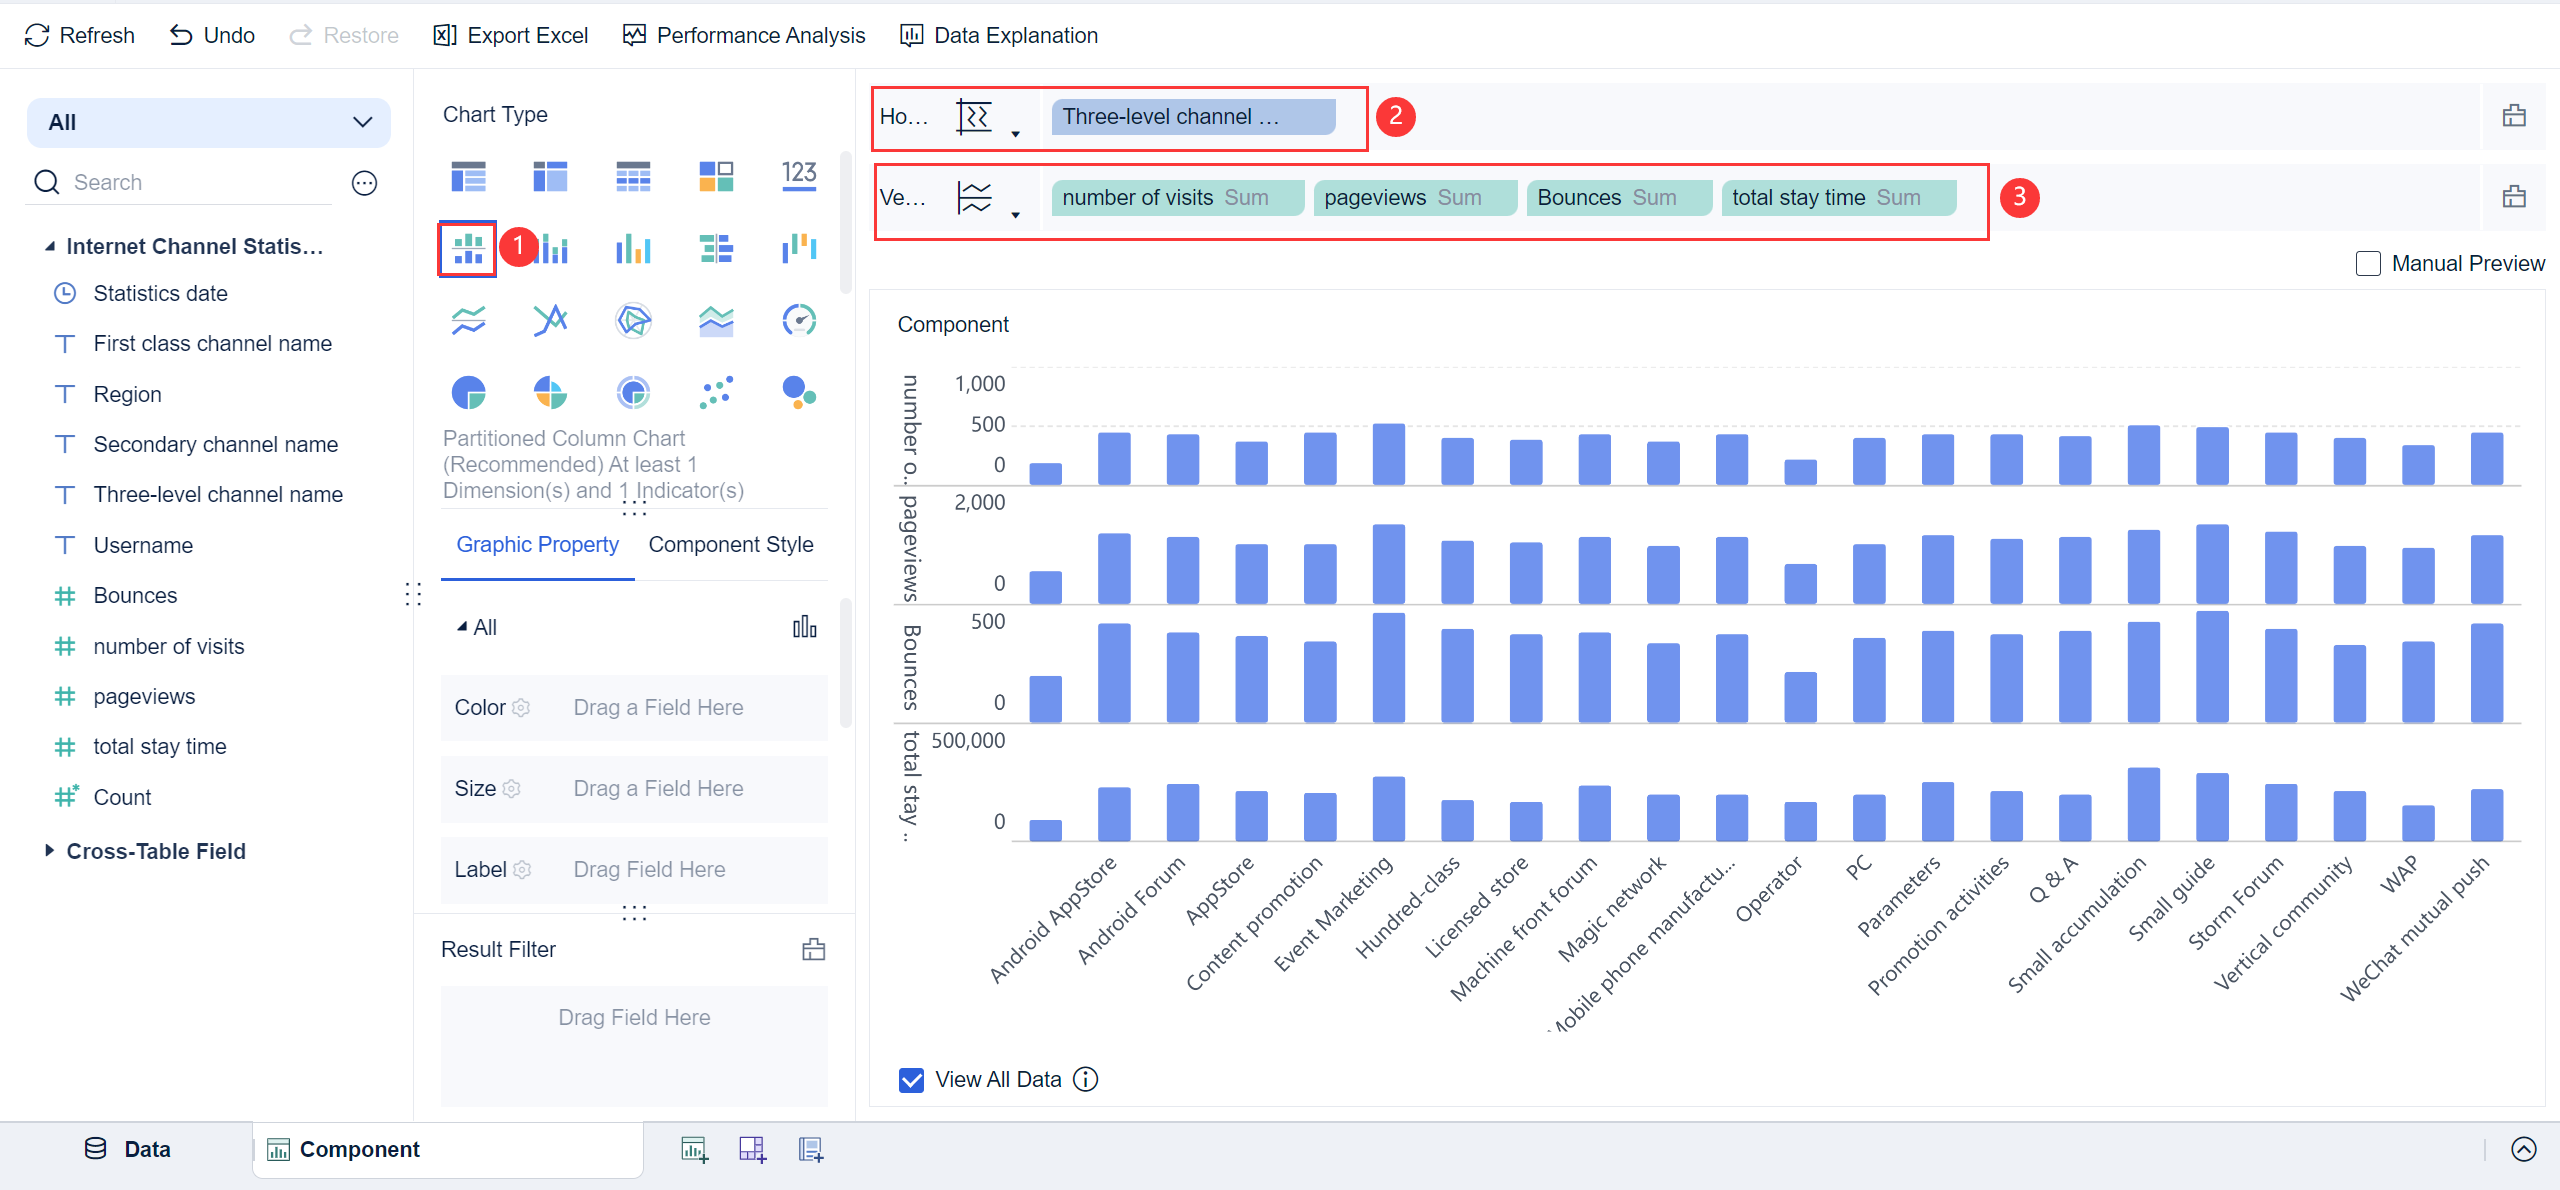This screenshot has height=1190, width=2560.
Task: Open Performance Analysis from toolbar
Action: 743,35
